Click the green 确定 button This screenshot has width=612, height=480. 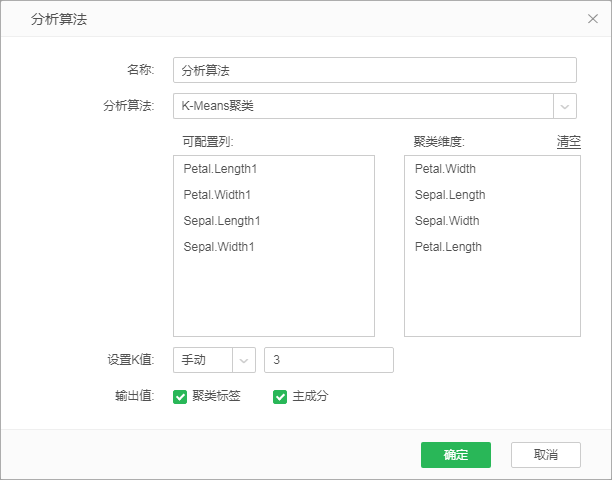455,455
